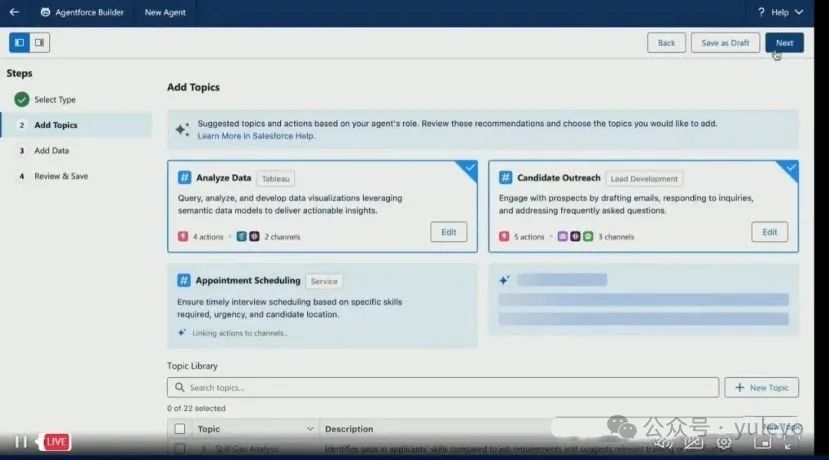The width and height of the screenshot is (830, 460).
Task: Click the red LIVE indicator badge
Action: pyautogui.click(x=56, y=441)
